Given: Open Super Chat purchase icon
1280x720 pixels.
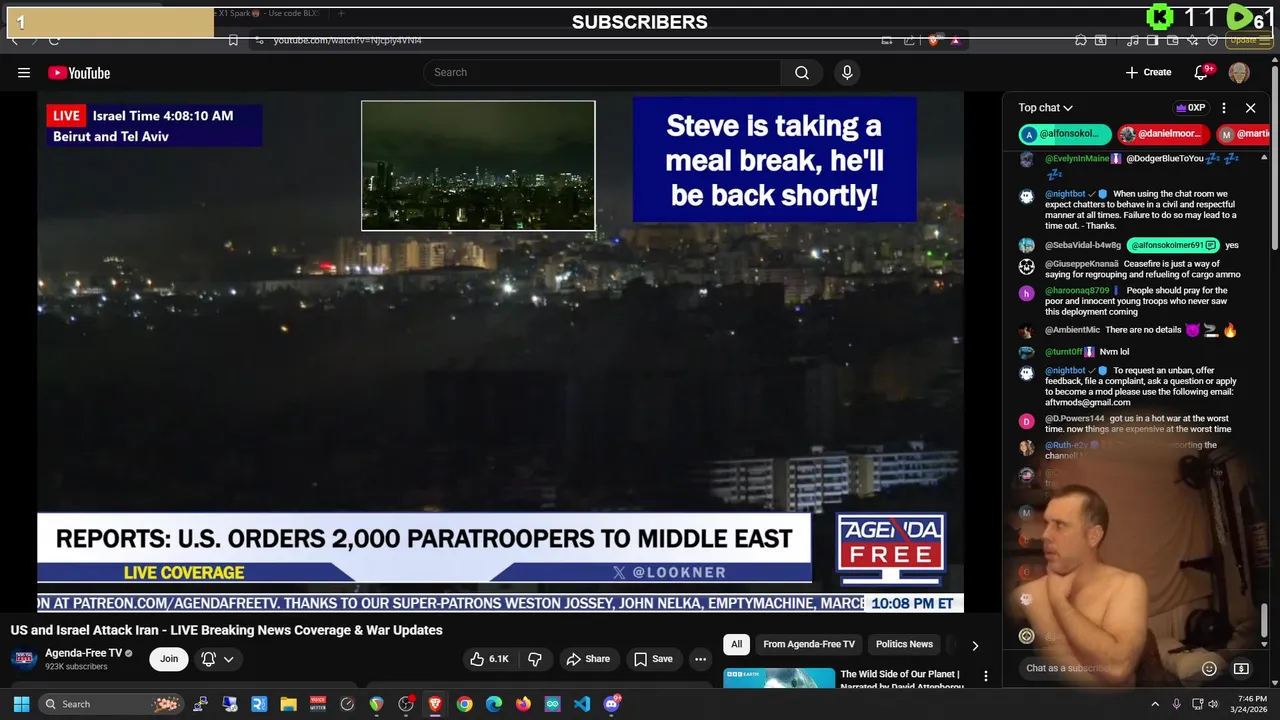Looking at the screenshot, I should pyautogui.click(x=1241, y=668).
